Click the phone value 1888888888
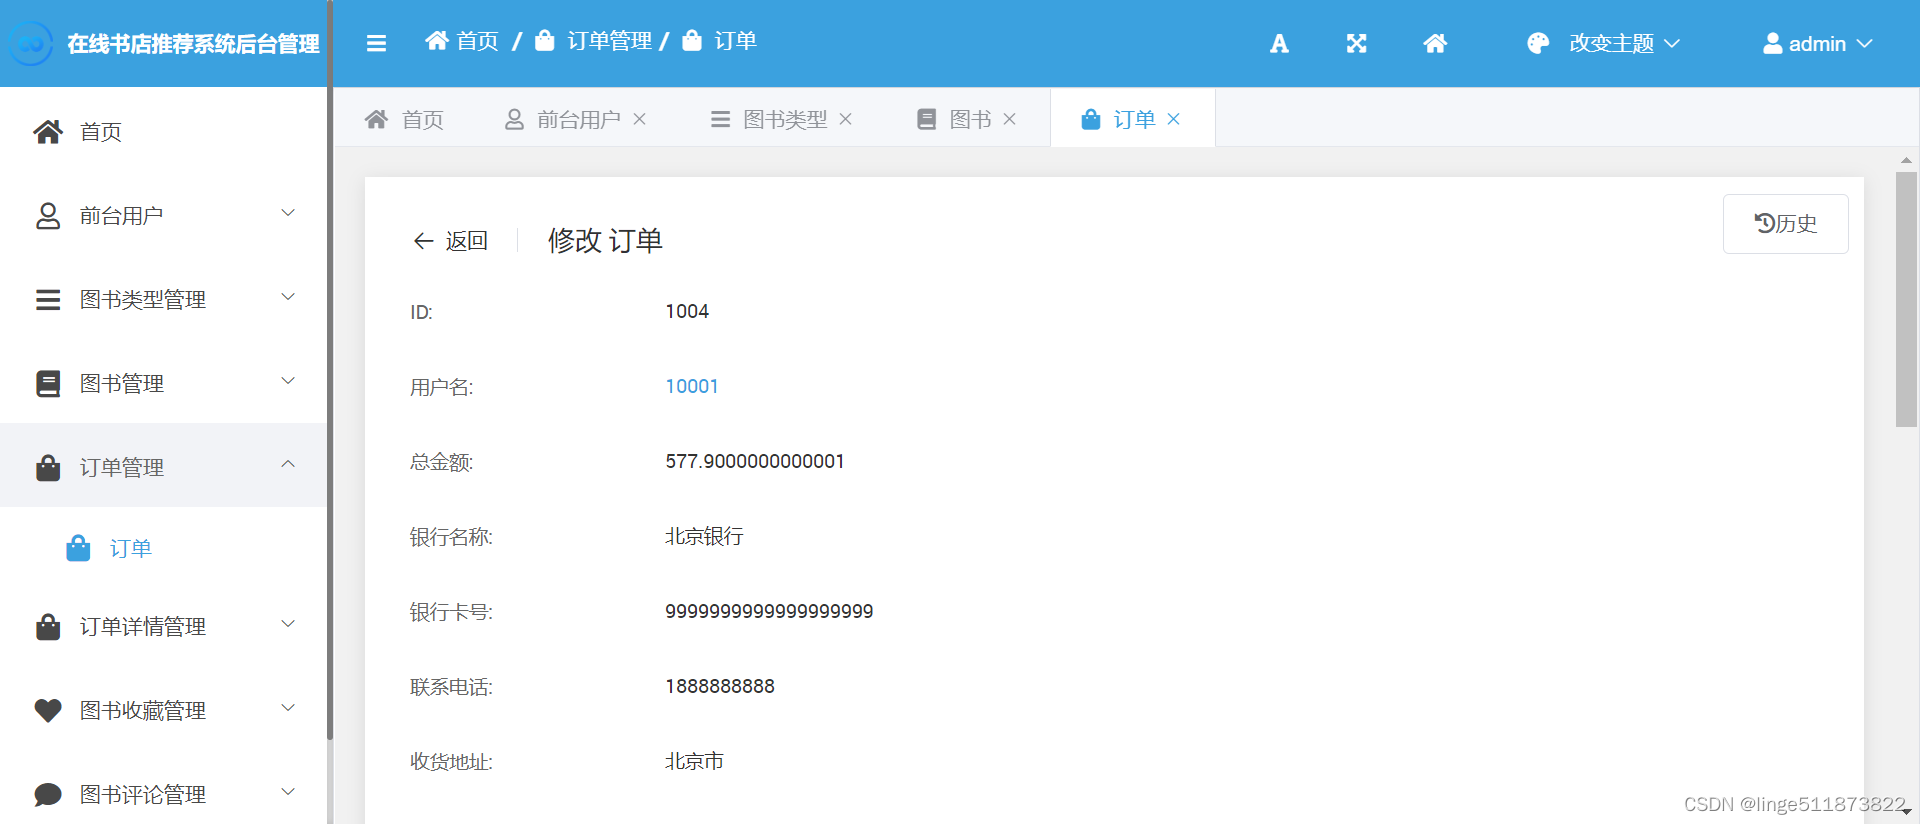Image resolution: width=1920 pixels, height=824 pixels. point(720,686)
